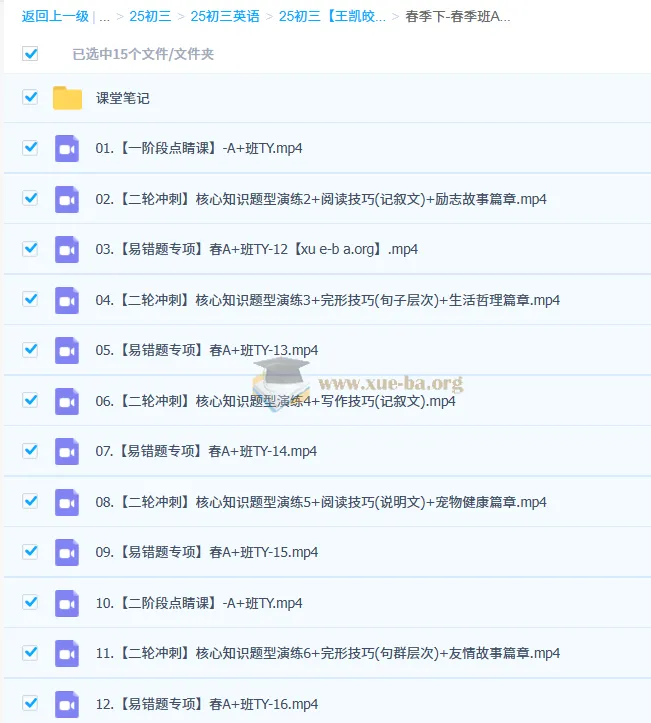Image resolution: width=651 pixels, height=723 pixels.
Task: Open file 02 励志故事篇章 video name
Action: [x=320, y=199]
